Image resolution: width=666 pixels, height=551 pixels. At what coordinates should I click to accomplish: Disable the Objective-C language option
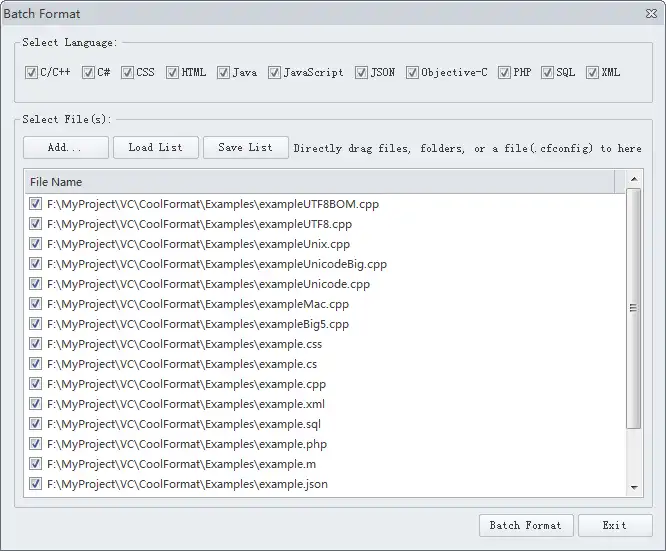click(412, 73)
